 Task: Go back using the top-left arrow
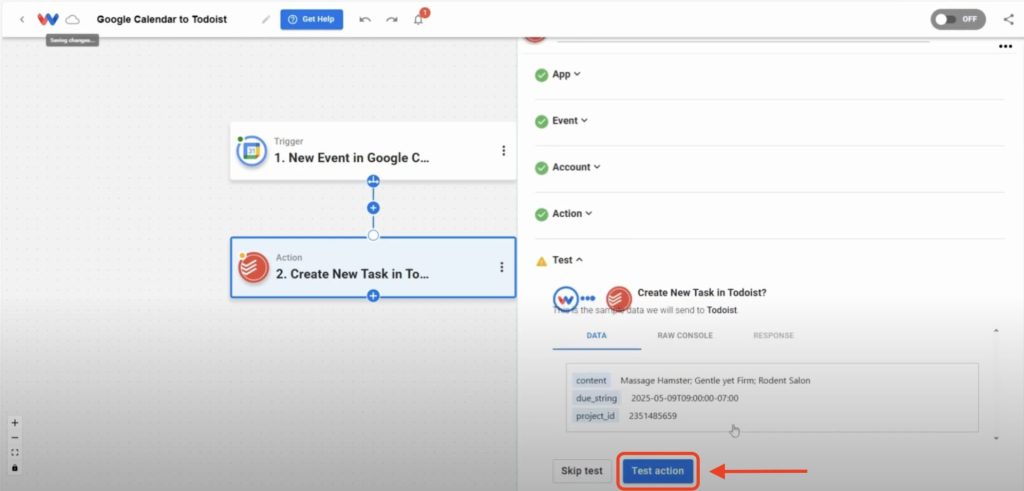pos(22,20)
